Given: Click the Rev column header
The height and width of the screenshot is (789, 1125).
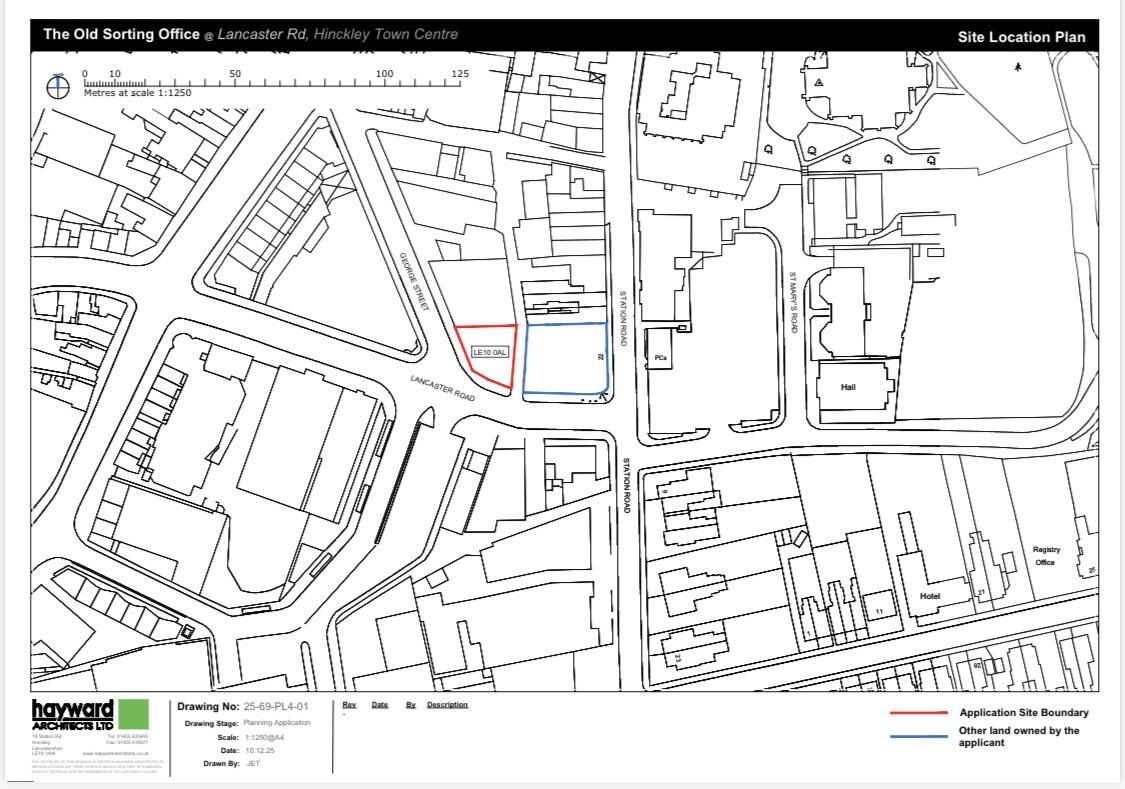Looking at the screenshot, I should (349, 705).
